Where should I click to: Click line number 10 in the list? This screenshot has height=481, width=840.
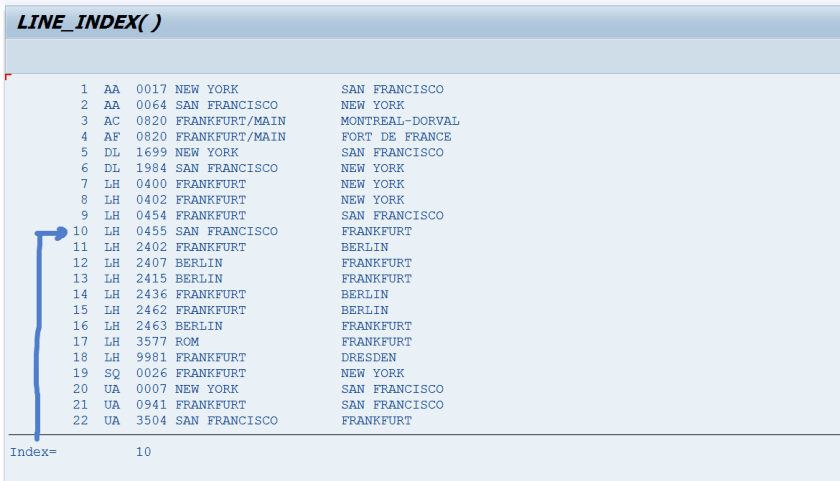tap(81, 232)
